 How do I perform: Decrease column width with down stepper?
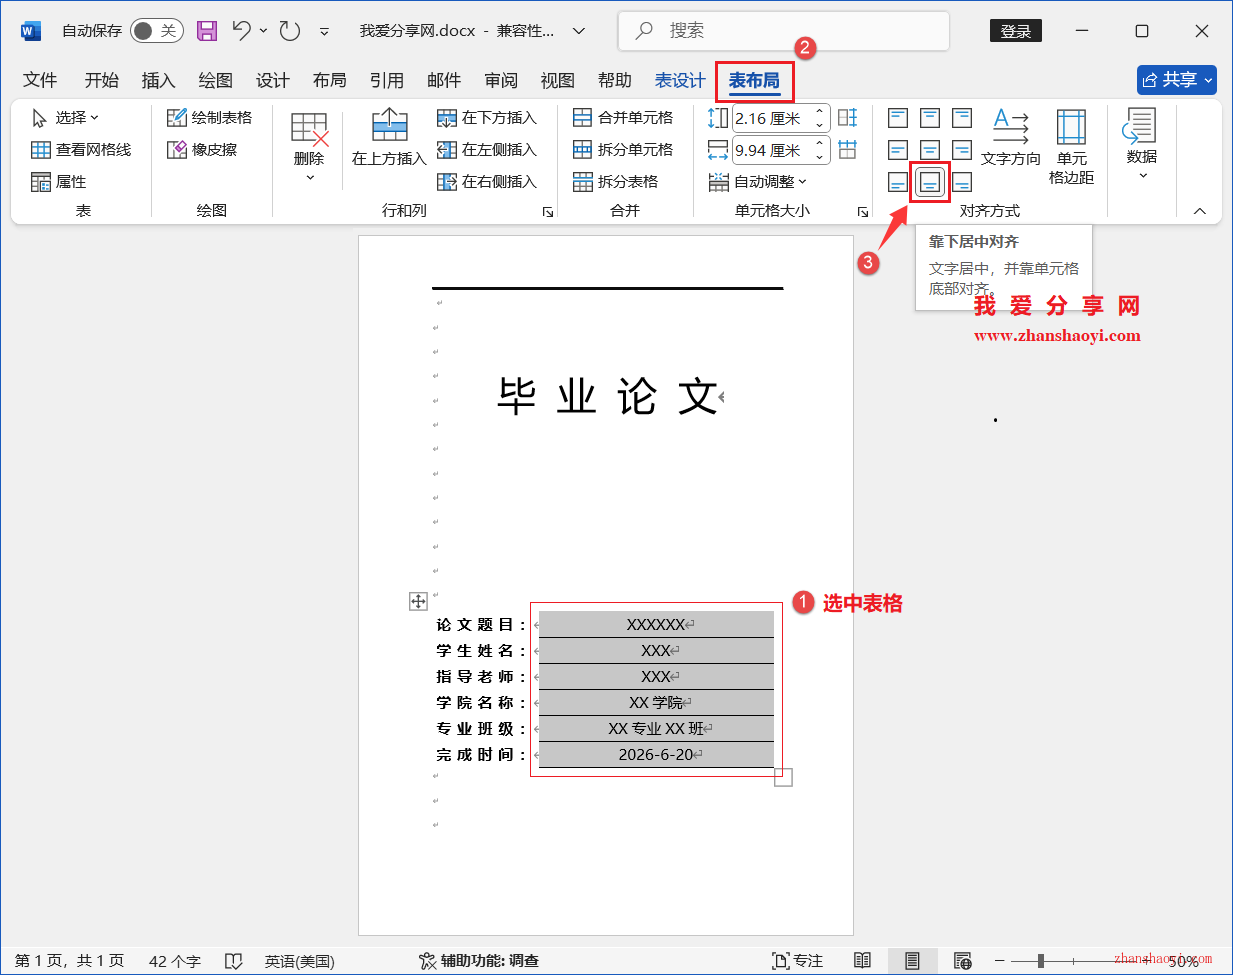[x=820, y=157]
